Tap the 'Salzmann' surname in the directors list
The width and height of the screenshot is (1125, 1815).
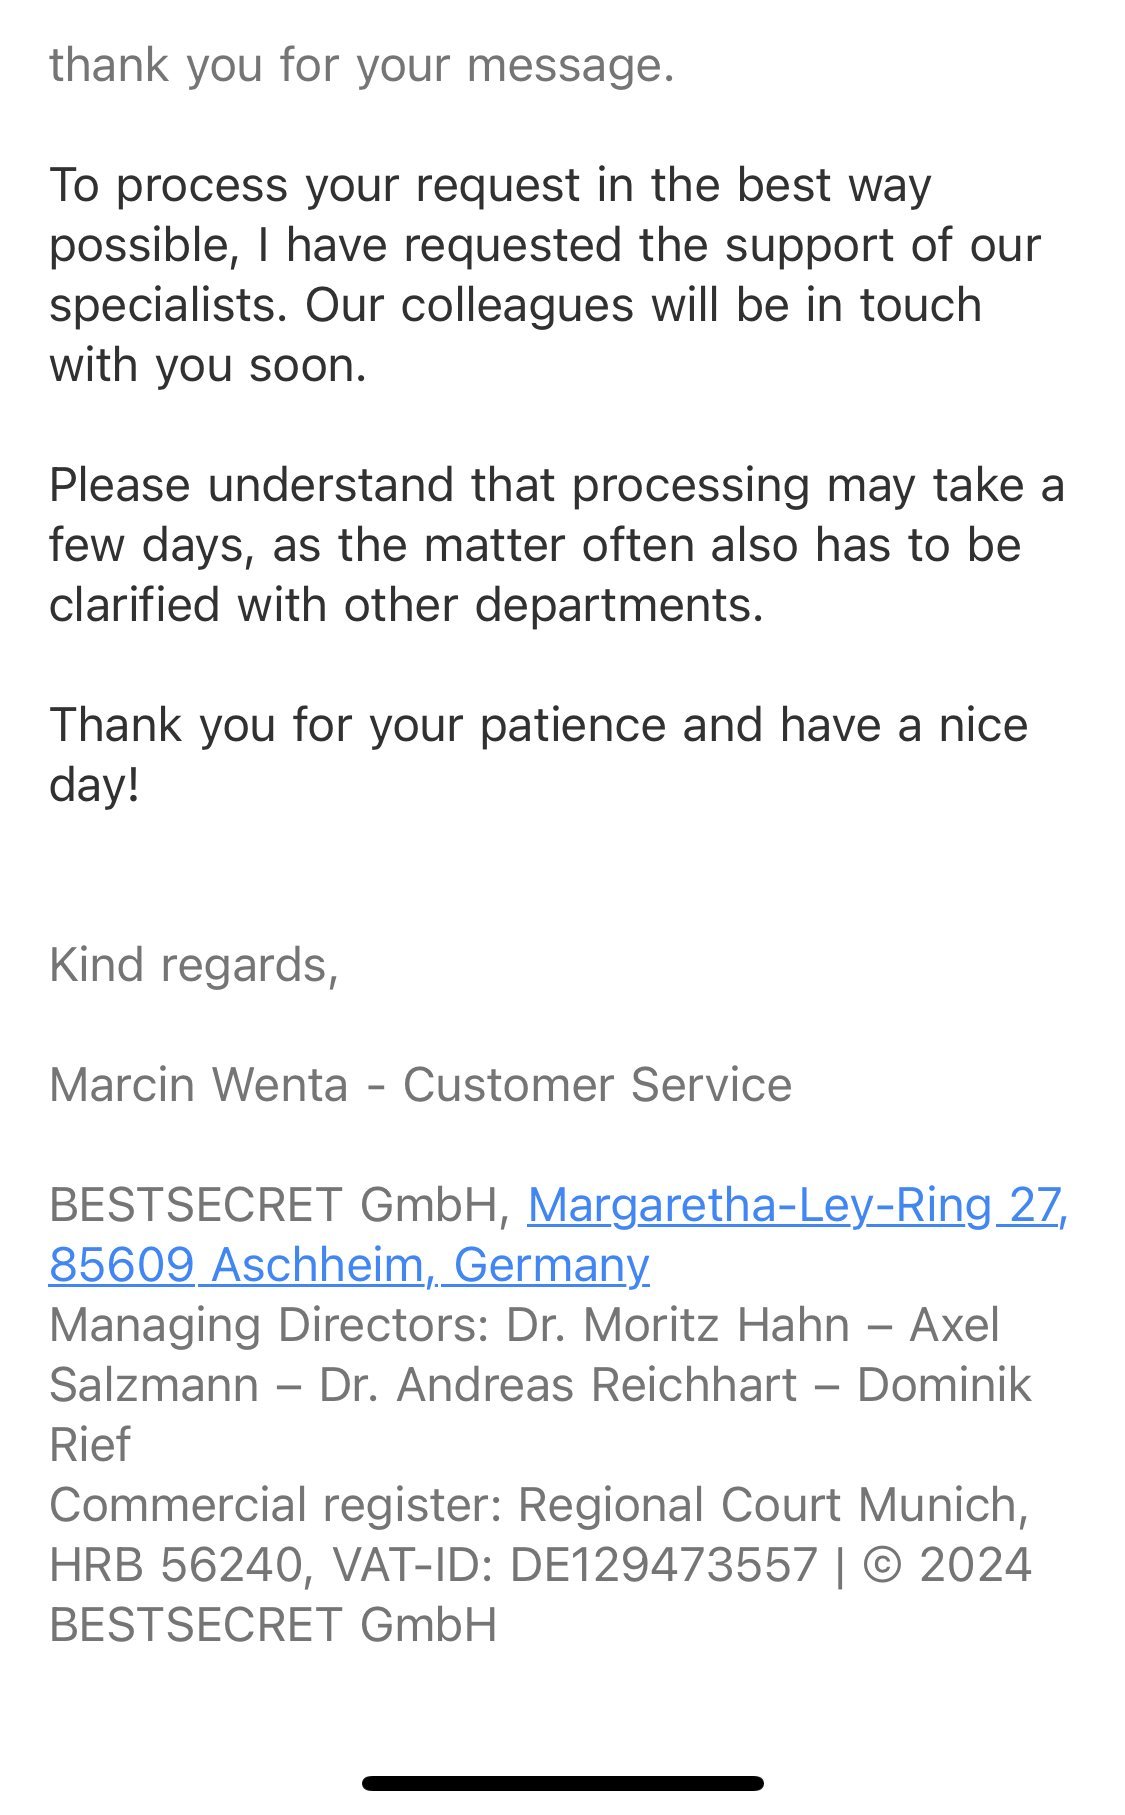(153, 1385)
